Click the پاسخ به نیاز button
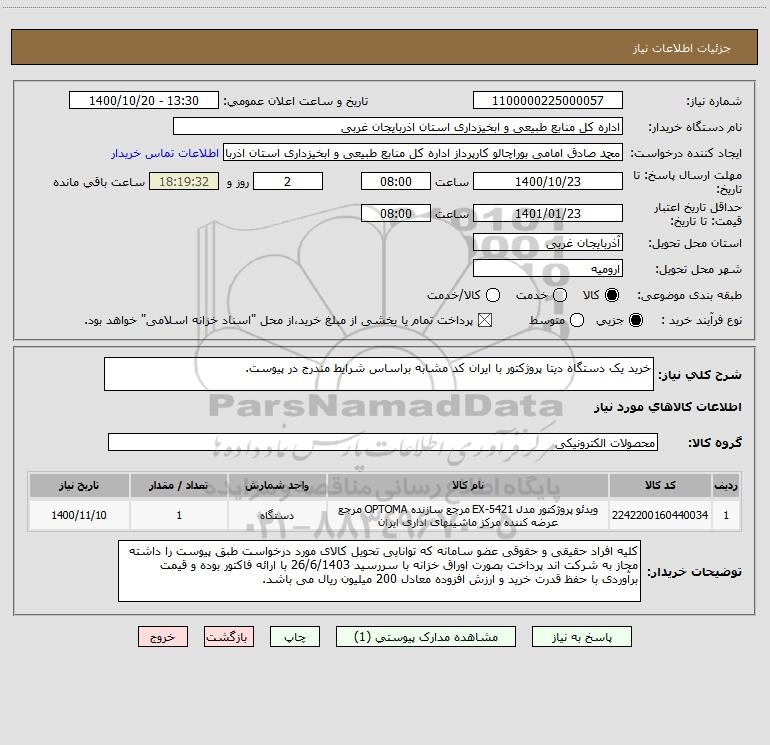 tap(582, 637)
